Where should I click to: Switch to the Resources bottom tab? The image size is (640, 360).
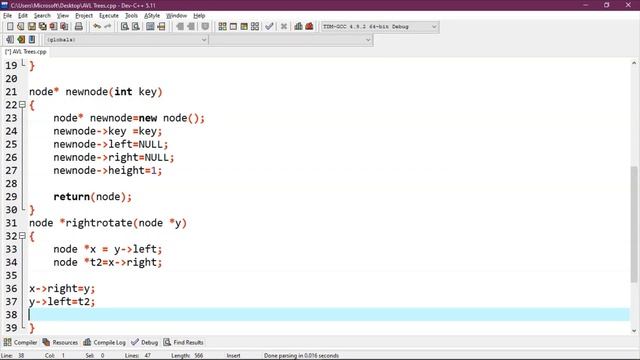tap(60, 342)
